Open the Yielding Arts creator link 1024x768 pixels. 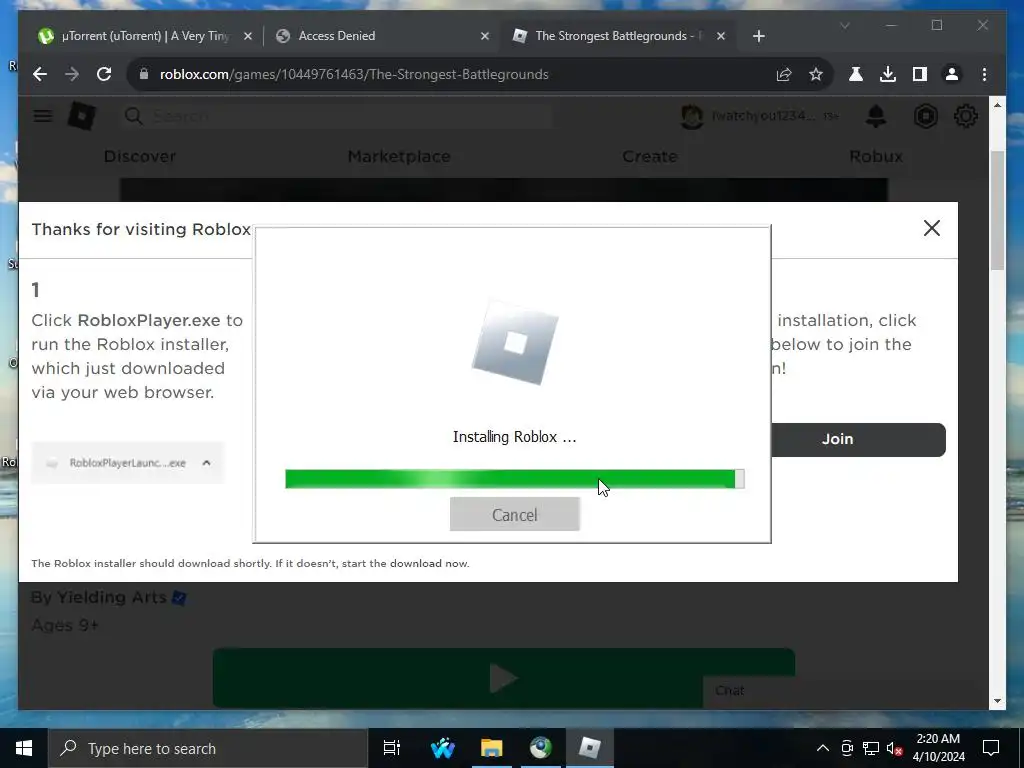click(111, 597)
